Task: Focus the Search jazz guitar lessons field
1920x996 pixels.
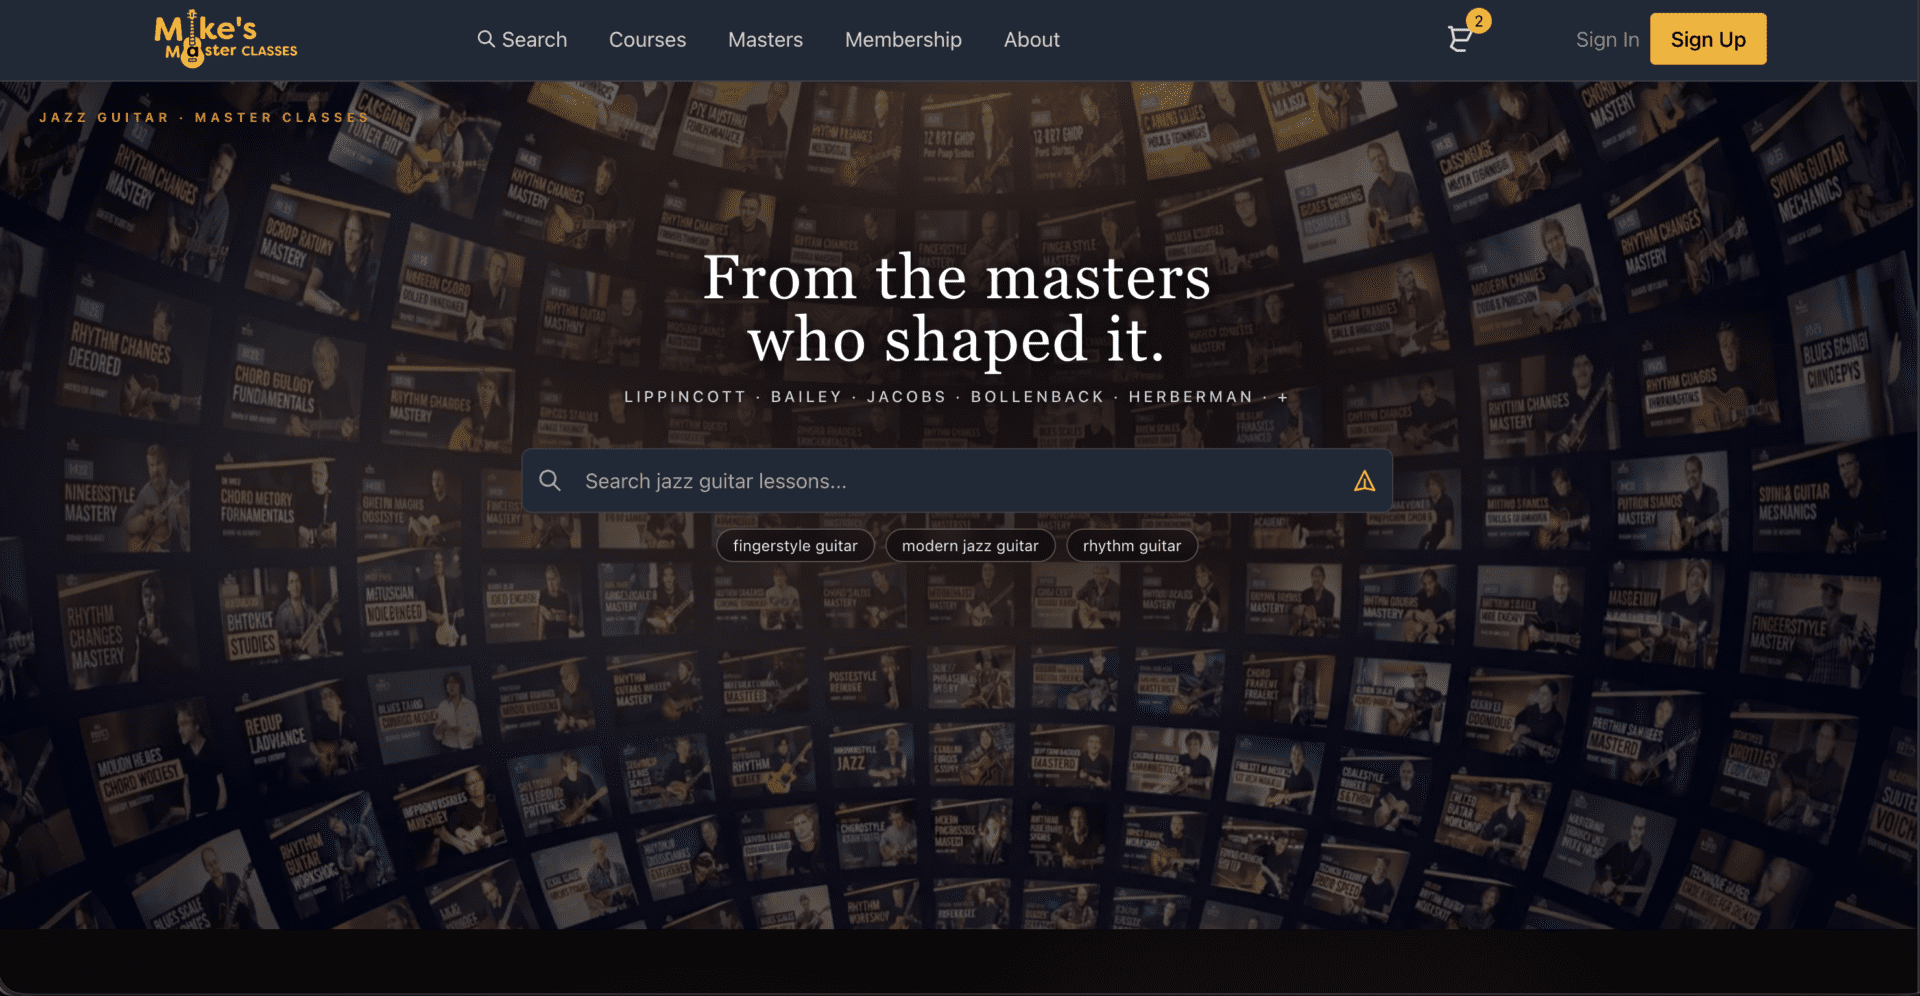Action: tap(957, 481)
